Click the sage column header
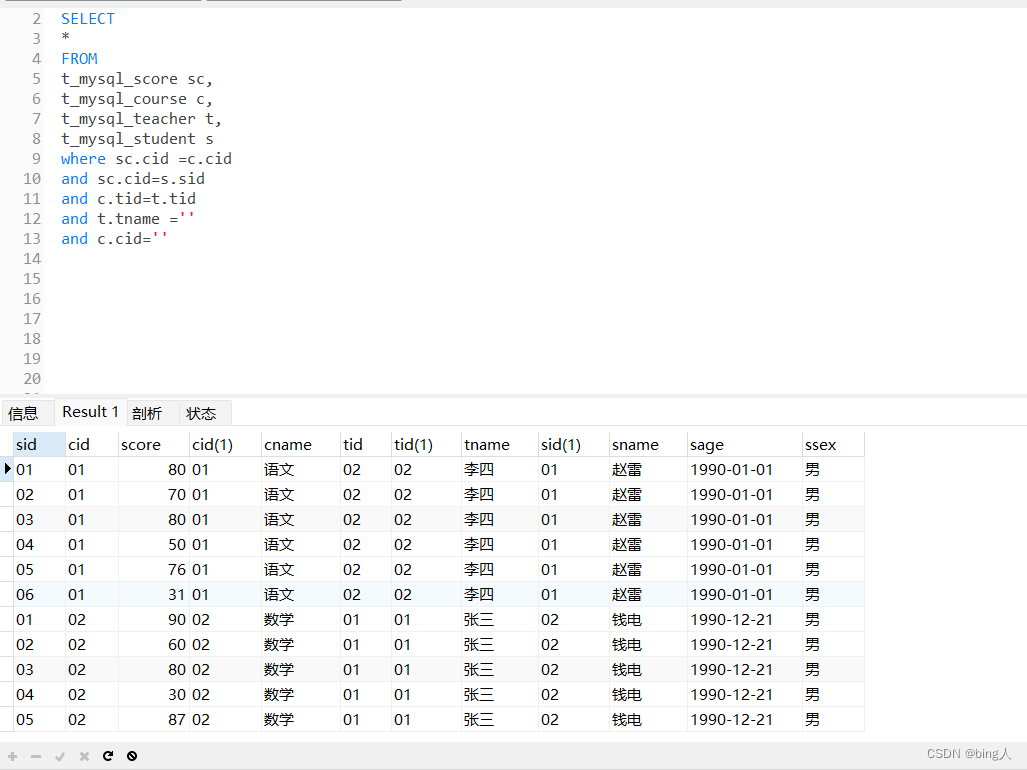 [705, 444]
